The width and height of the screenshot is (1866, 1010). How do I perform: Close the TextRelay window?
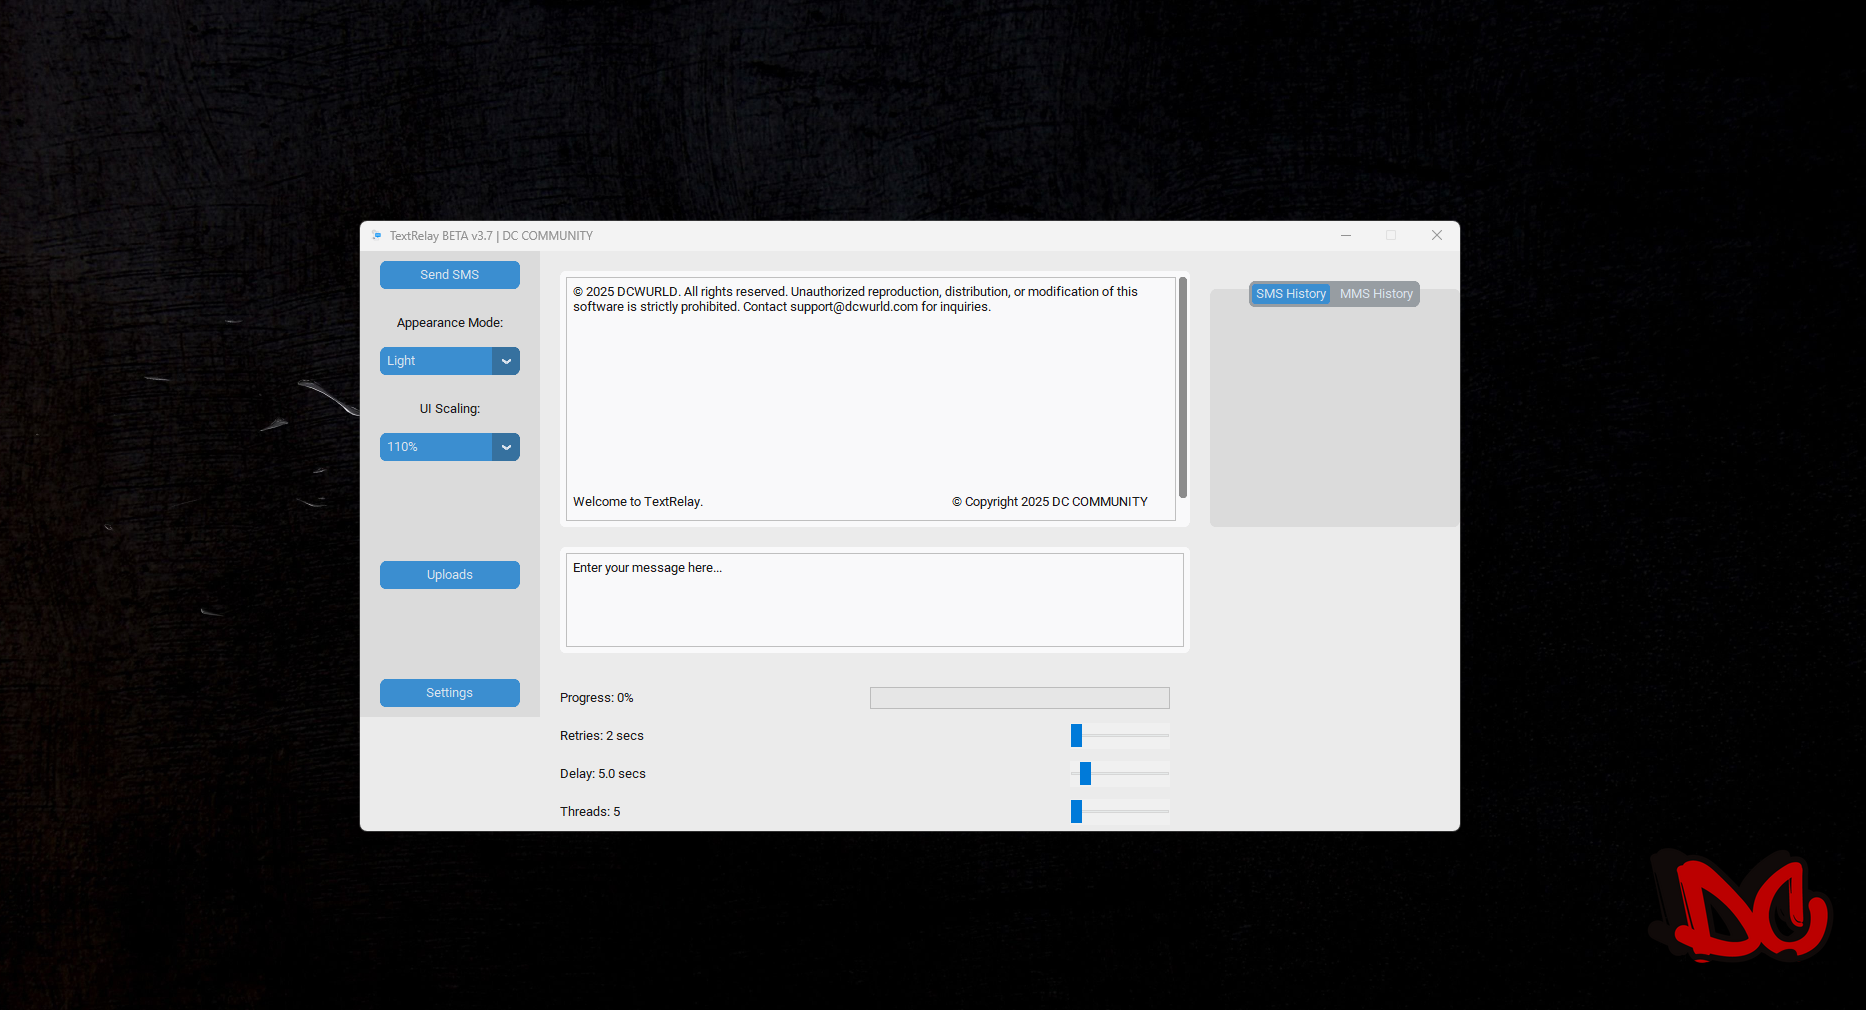(x=1436, y=236)
